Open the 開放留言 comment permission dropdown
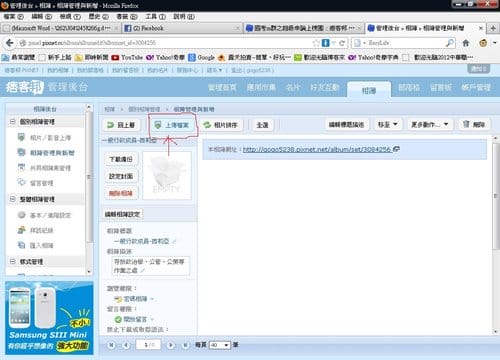The height and width of the screenshot is (360, 500). 134,319
